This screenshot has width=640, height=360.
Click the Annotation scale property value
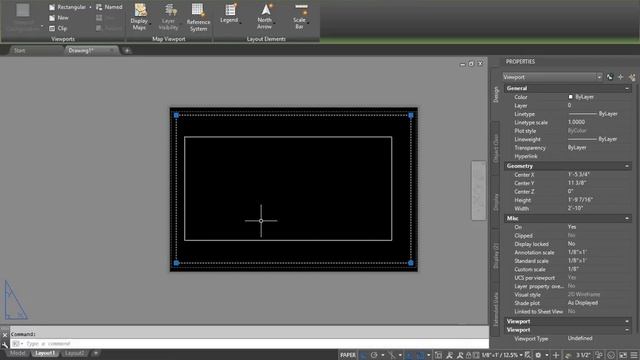click(577, 252)
